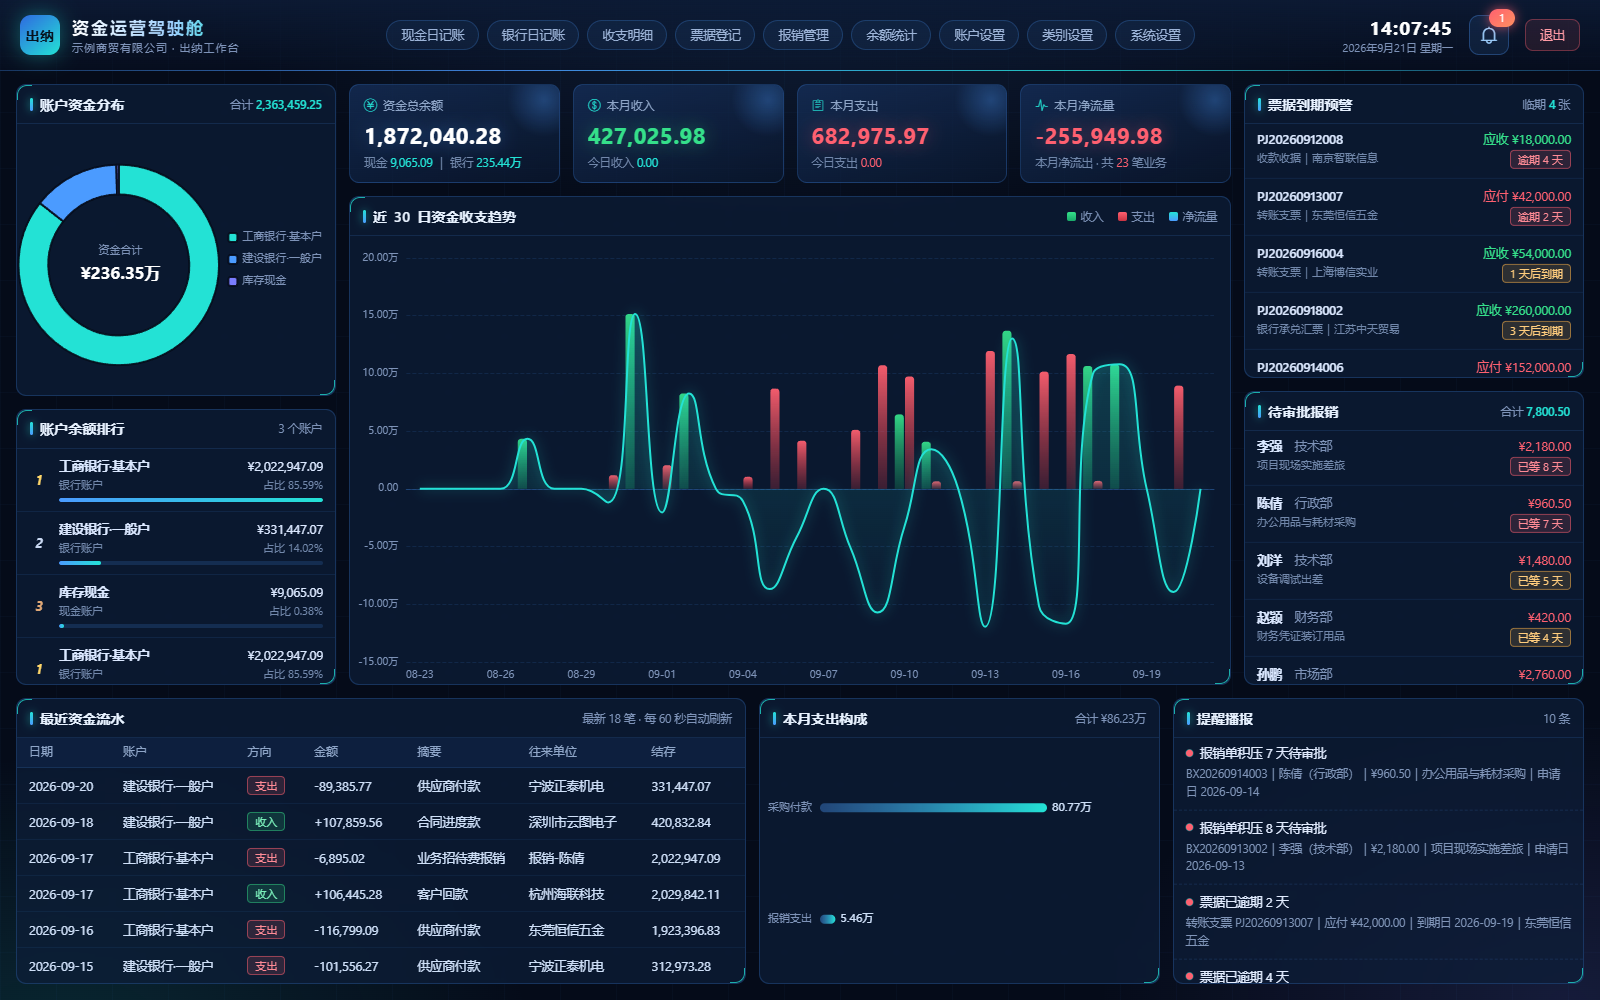Toggle 工商银行-基本户 in donut legend

click(x=275, y=237)
